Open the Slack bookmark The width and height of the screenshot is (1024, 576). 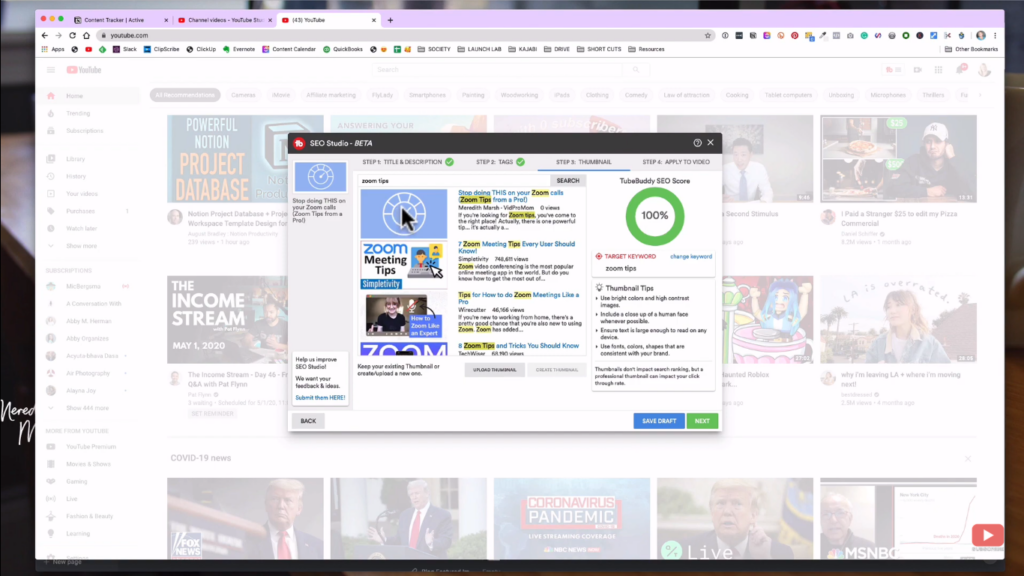(x=125, y=49)
